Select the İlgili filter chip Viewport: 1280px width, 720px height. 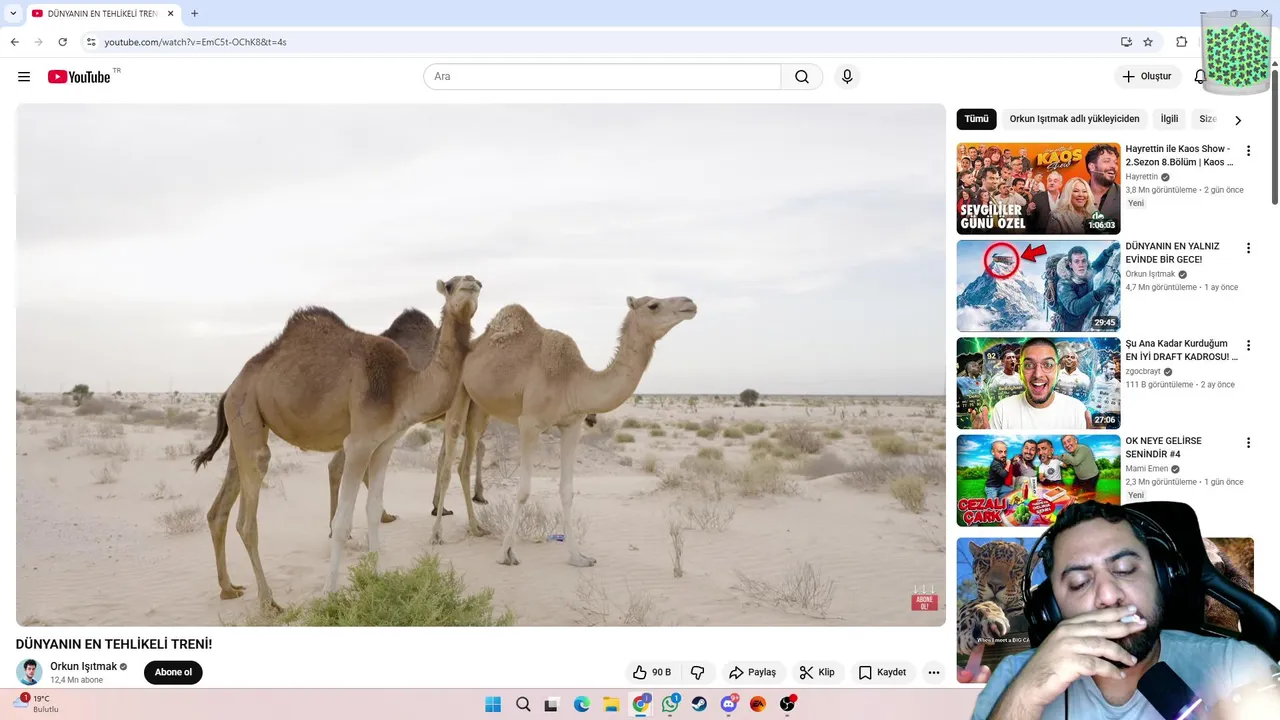point(1169,119)
